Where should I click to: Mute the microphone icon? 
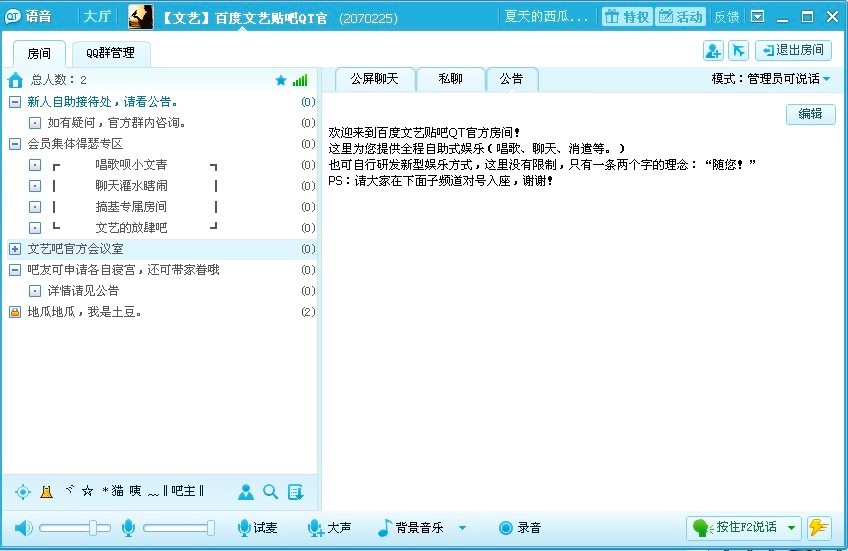click(x=128, y=528)
